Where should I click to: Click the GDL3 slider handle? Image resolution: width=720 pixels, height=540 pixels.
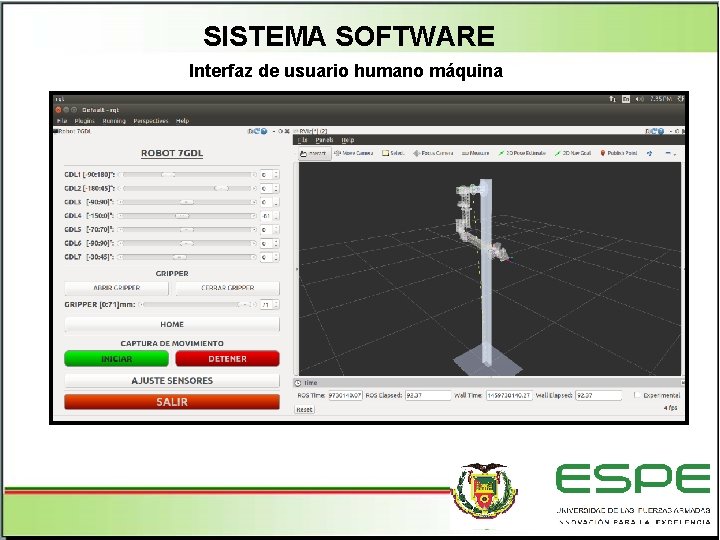point(186,202)
